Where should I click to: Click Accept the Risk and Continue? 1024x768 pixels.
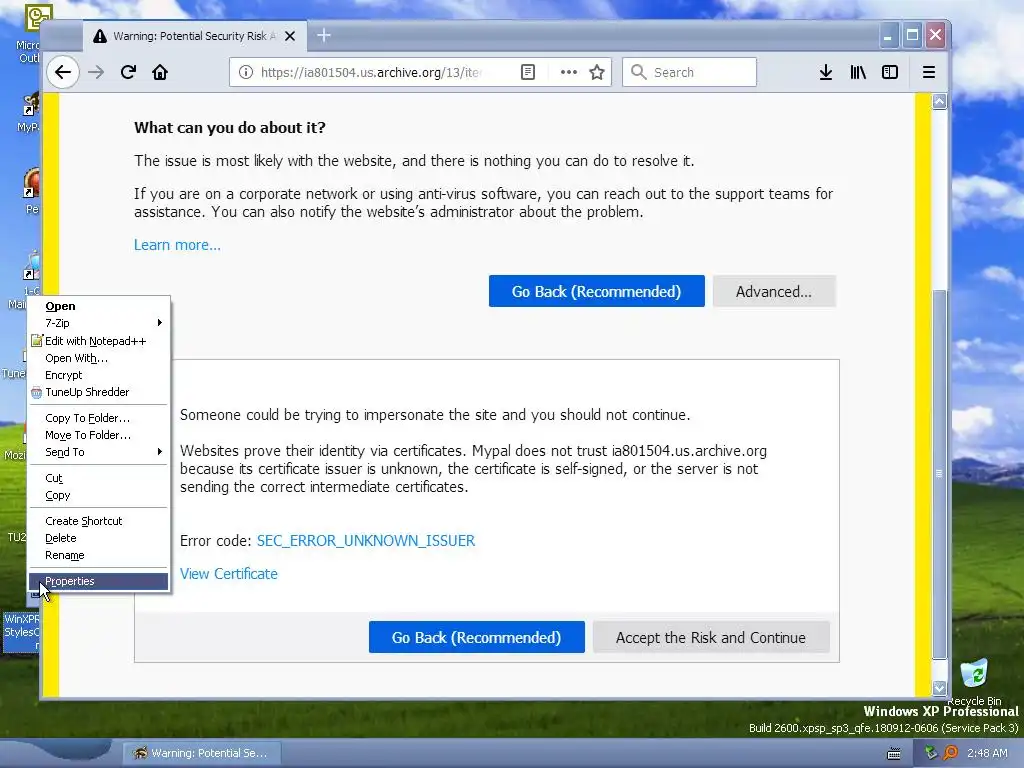(x=711, y=637)
